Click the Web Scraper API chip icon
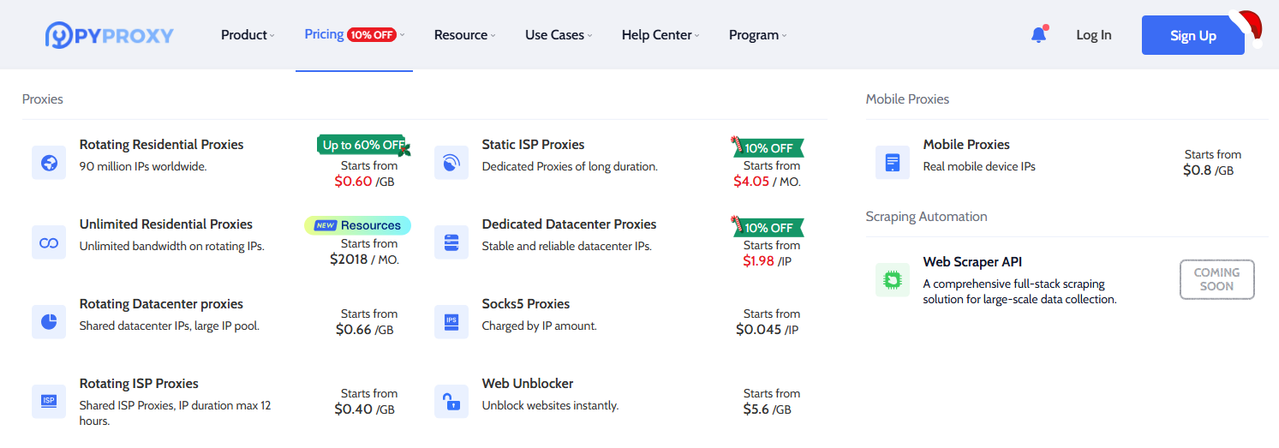Viewport: 1279px width, 448px height. (893, 279)
